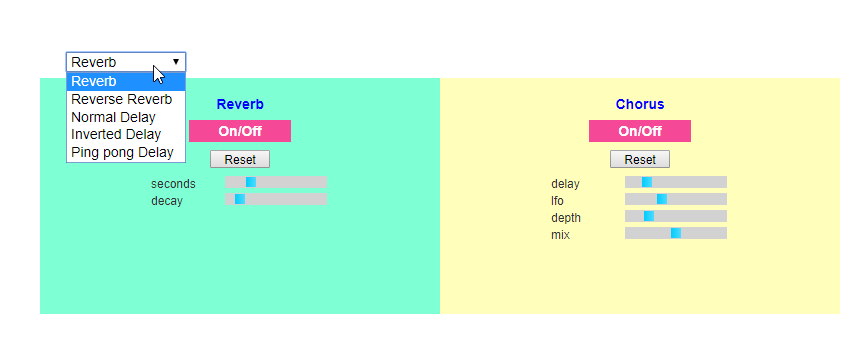
Task: Click the Reset button under Chorus
Action: (640, 159)
